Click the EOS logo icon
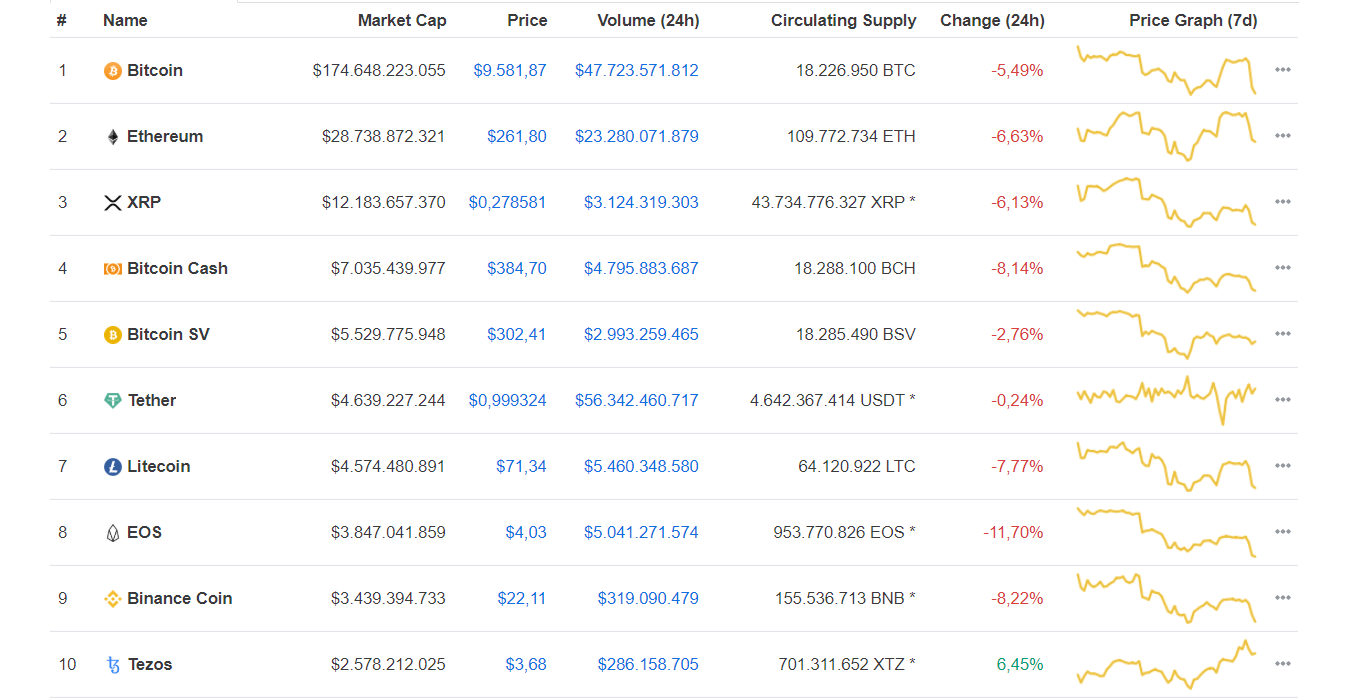This screenshot has width=1346, height=700. pyautogui.click(x=113, y=533)
